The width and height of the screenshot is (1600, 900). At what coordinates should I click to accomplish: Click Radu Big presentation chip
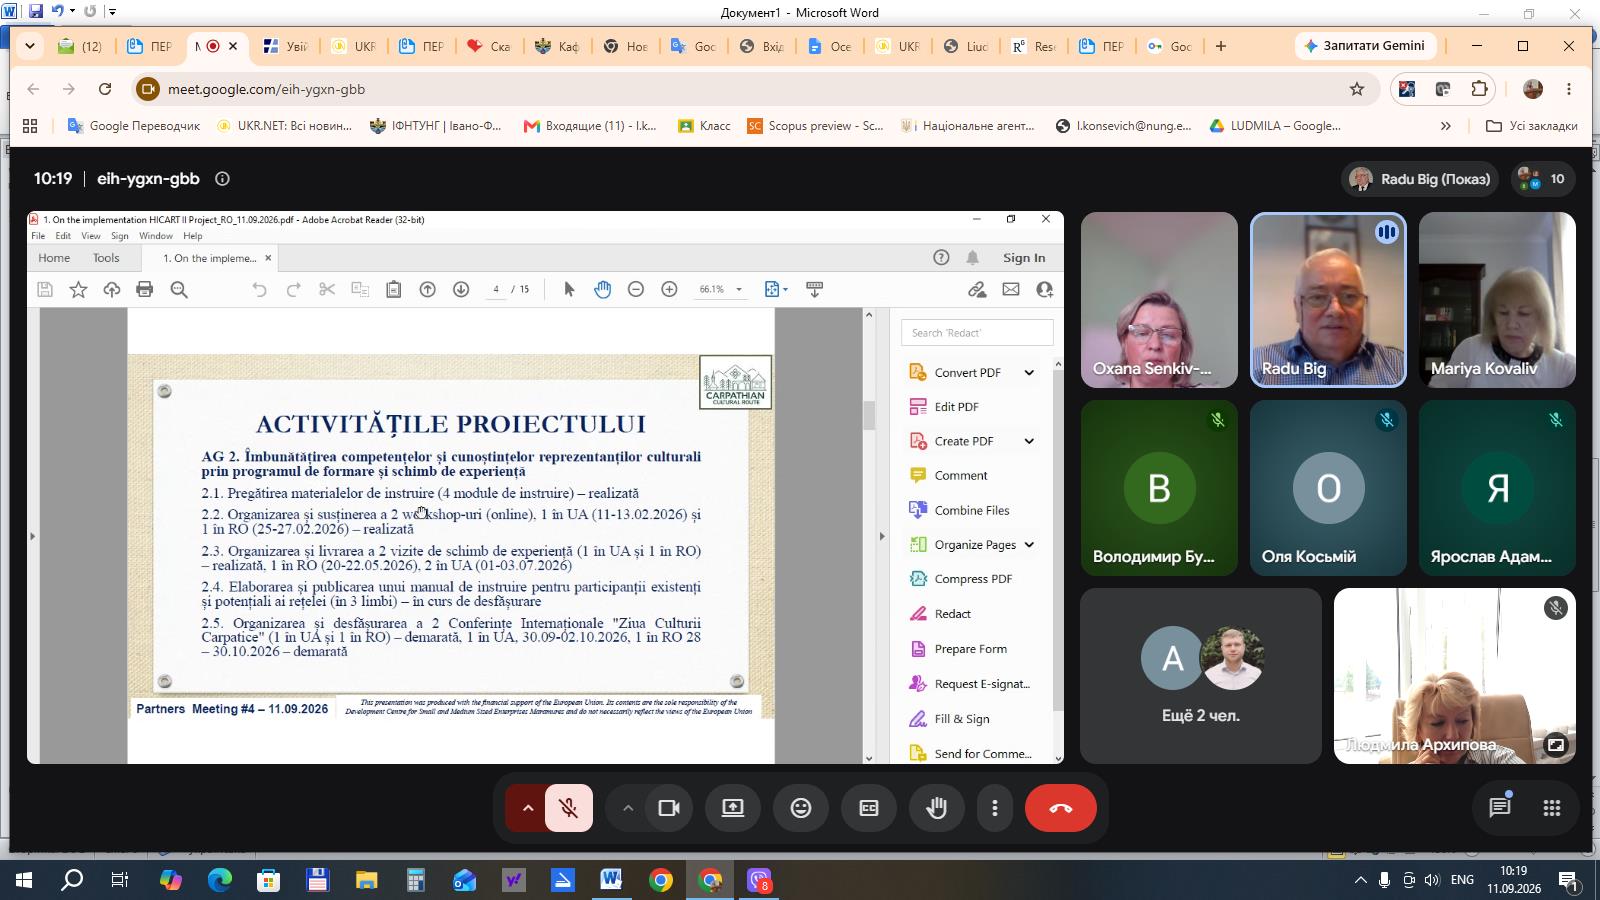point(1420,179)
